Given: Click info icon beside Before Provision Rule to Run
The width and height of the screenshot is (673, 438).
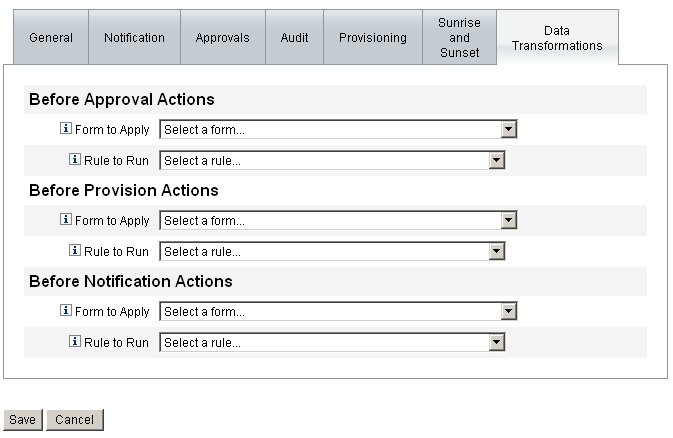Looking at the screenshot, I should pyautogui.click(x=75, y=251).
